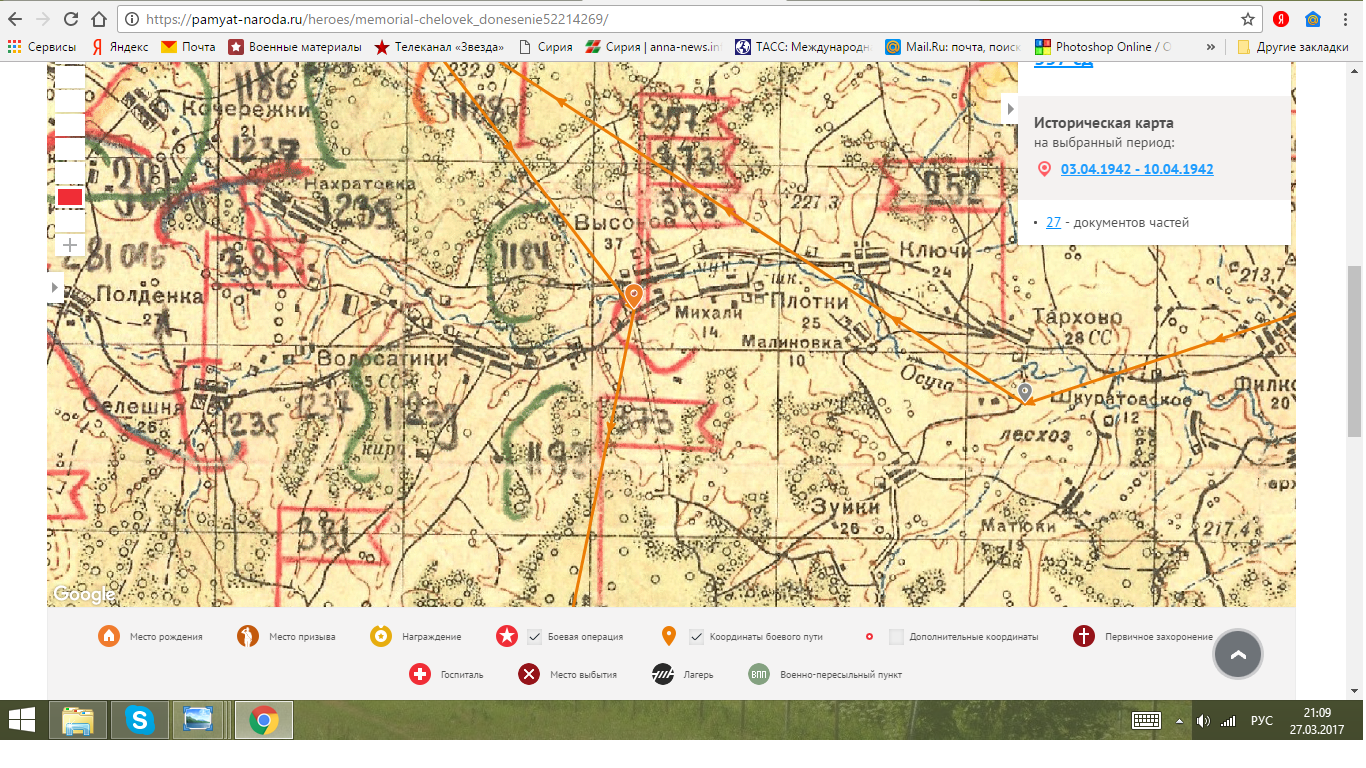Select the red level in map zoom control
The image size is (1366, 768).
70,197
